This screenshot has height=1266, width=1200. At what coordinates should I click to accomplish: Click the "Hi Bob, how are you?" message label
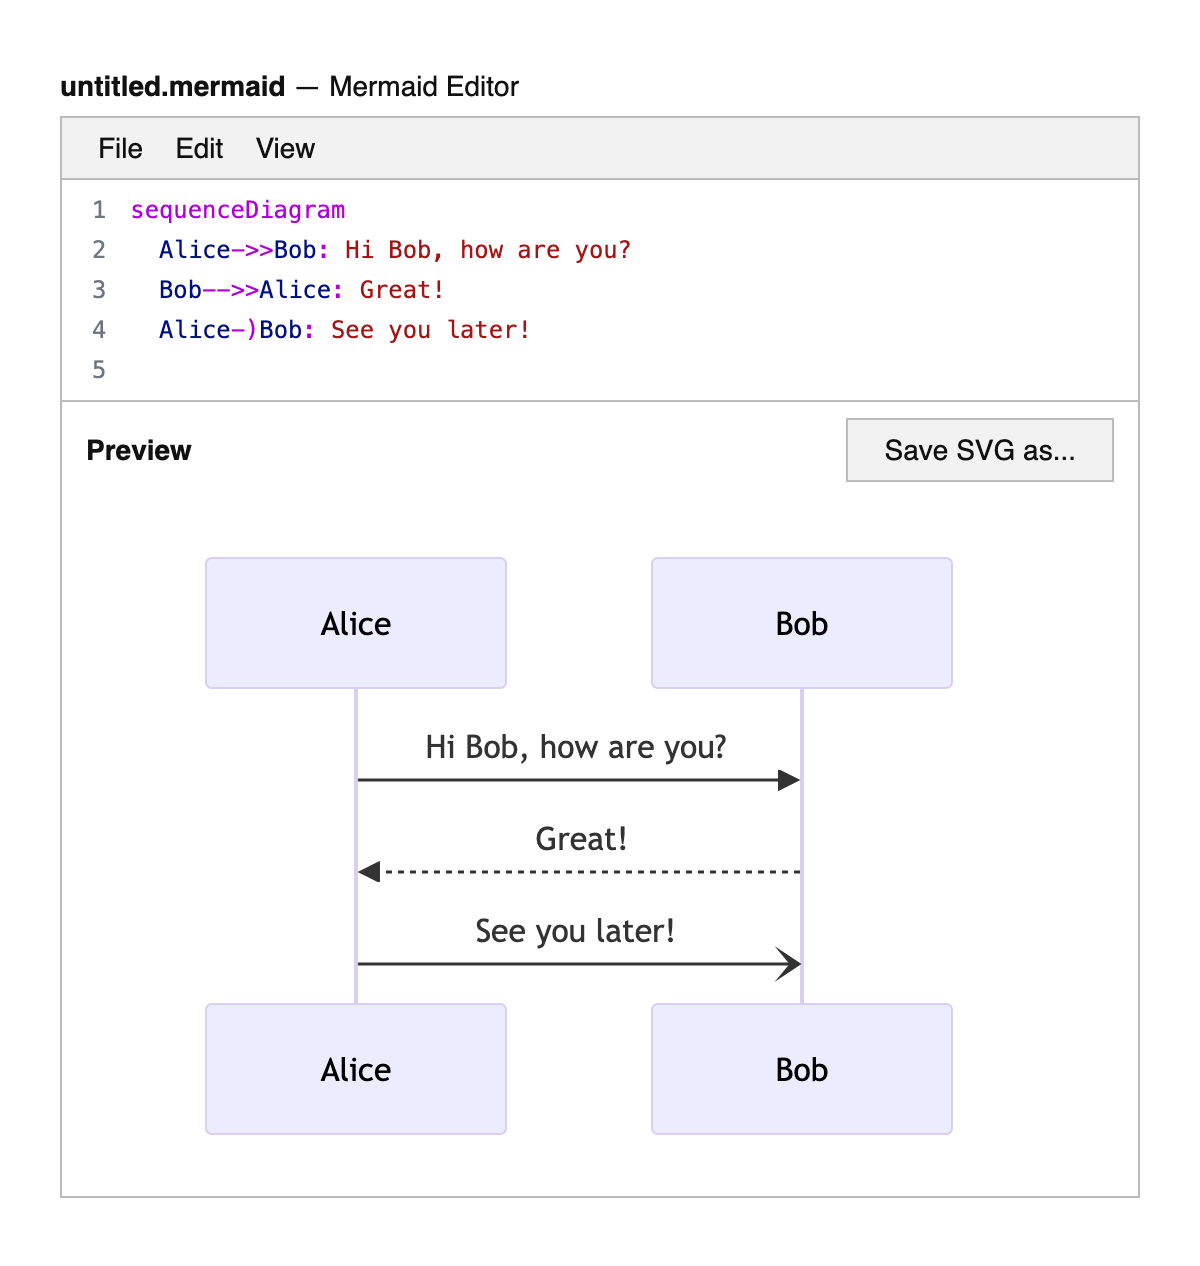click(576, 747)
